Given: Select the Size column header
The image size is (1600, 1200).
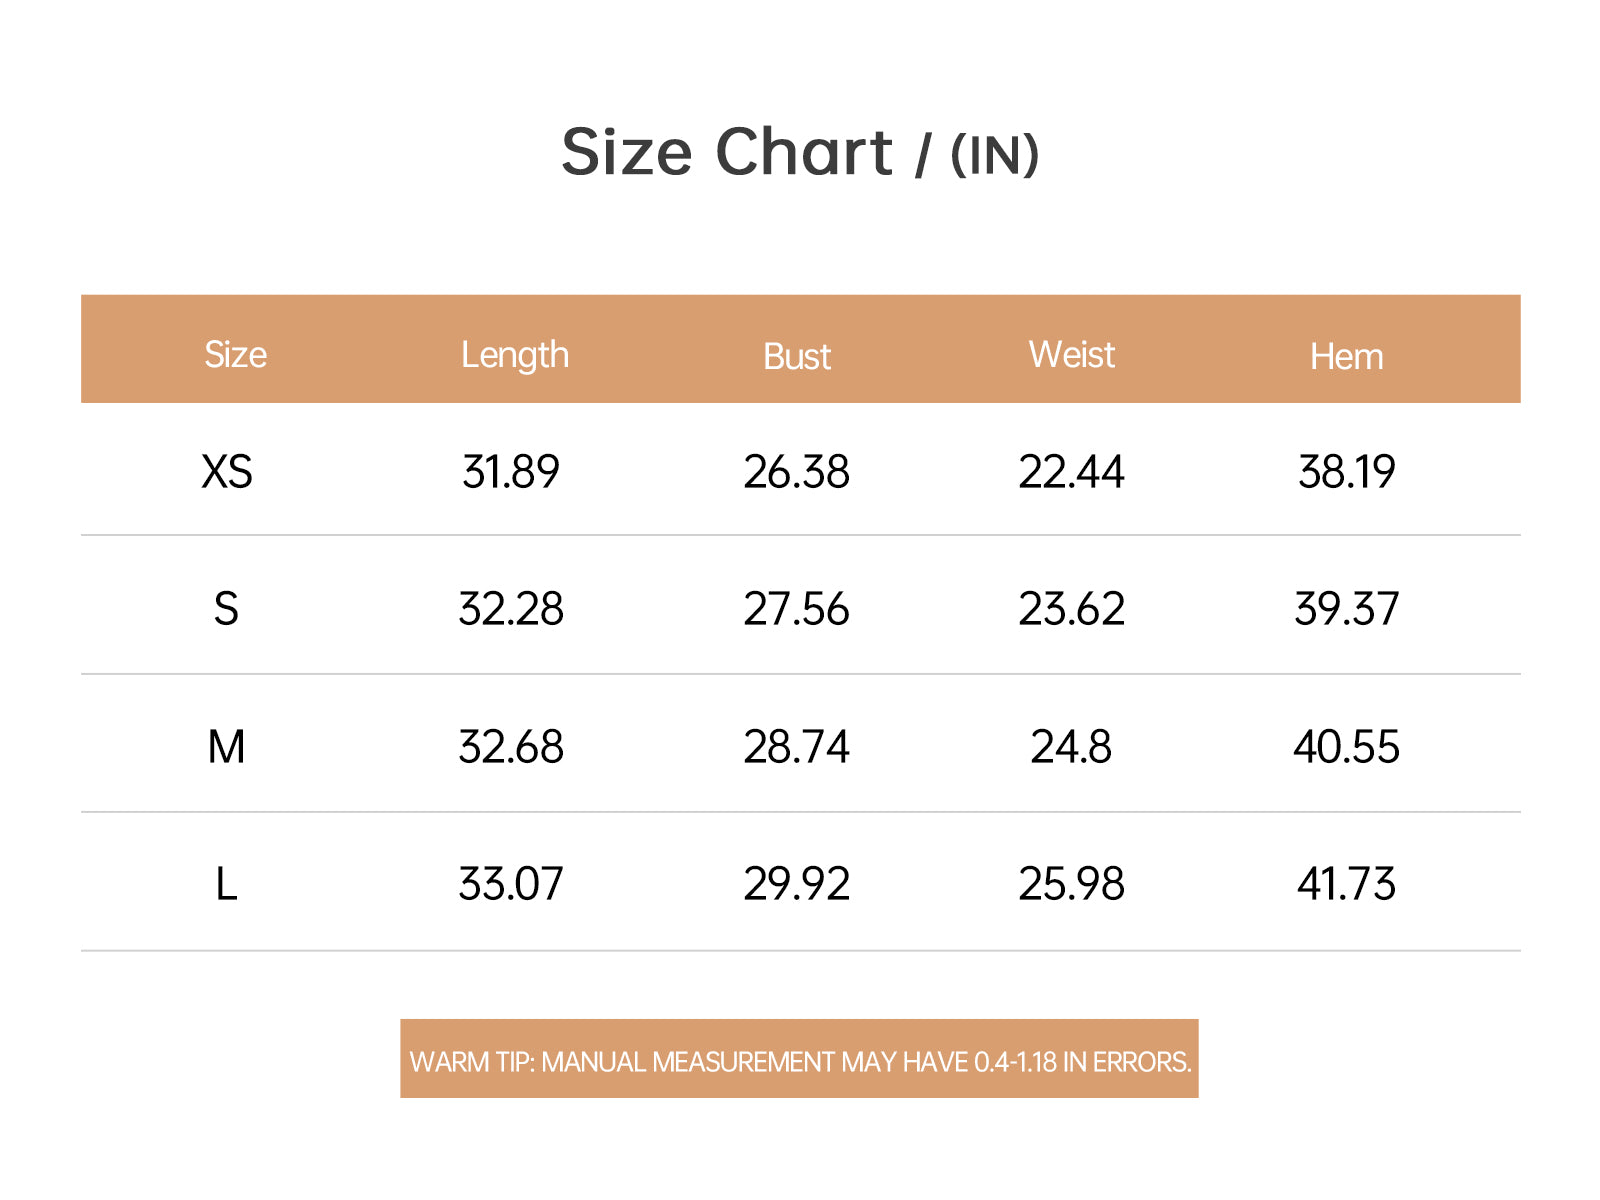Looking at the screenshot, I should coord(235,355).
